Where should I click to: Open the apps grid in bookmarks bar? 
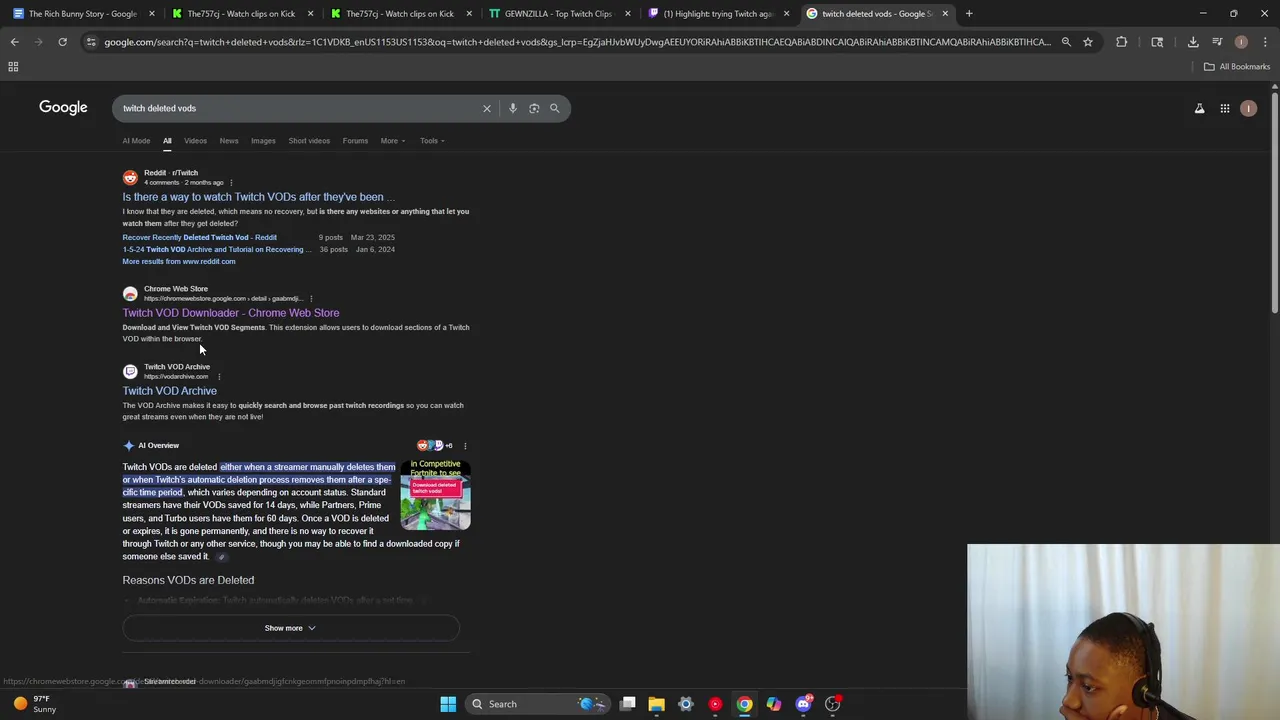[x=13, y=67]
